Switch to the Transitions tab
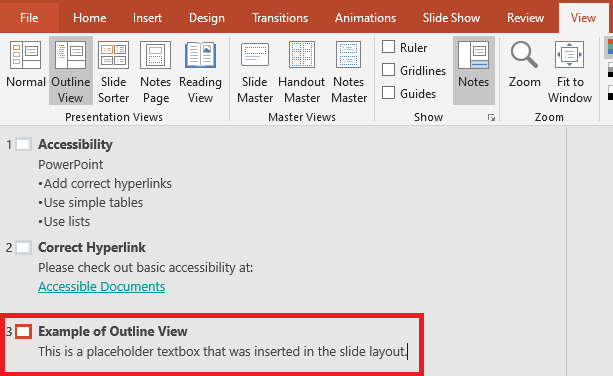 pos(280,18)
